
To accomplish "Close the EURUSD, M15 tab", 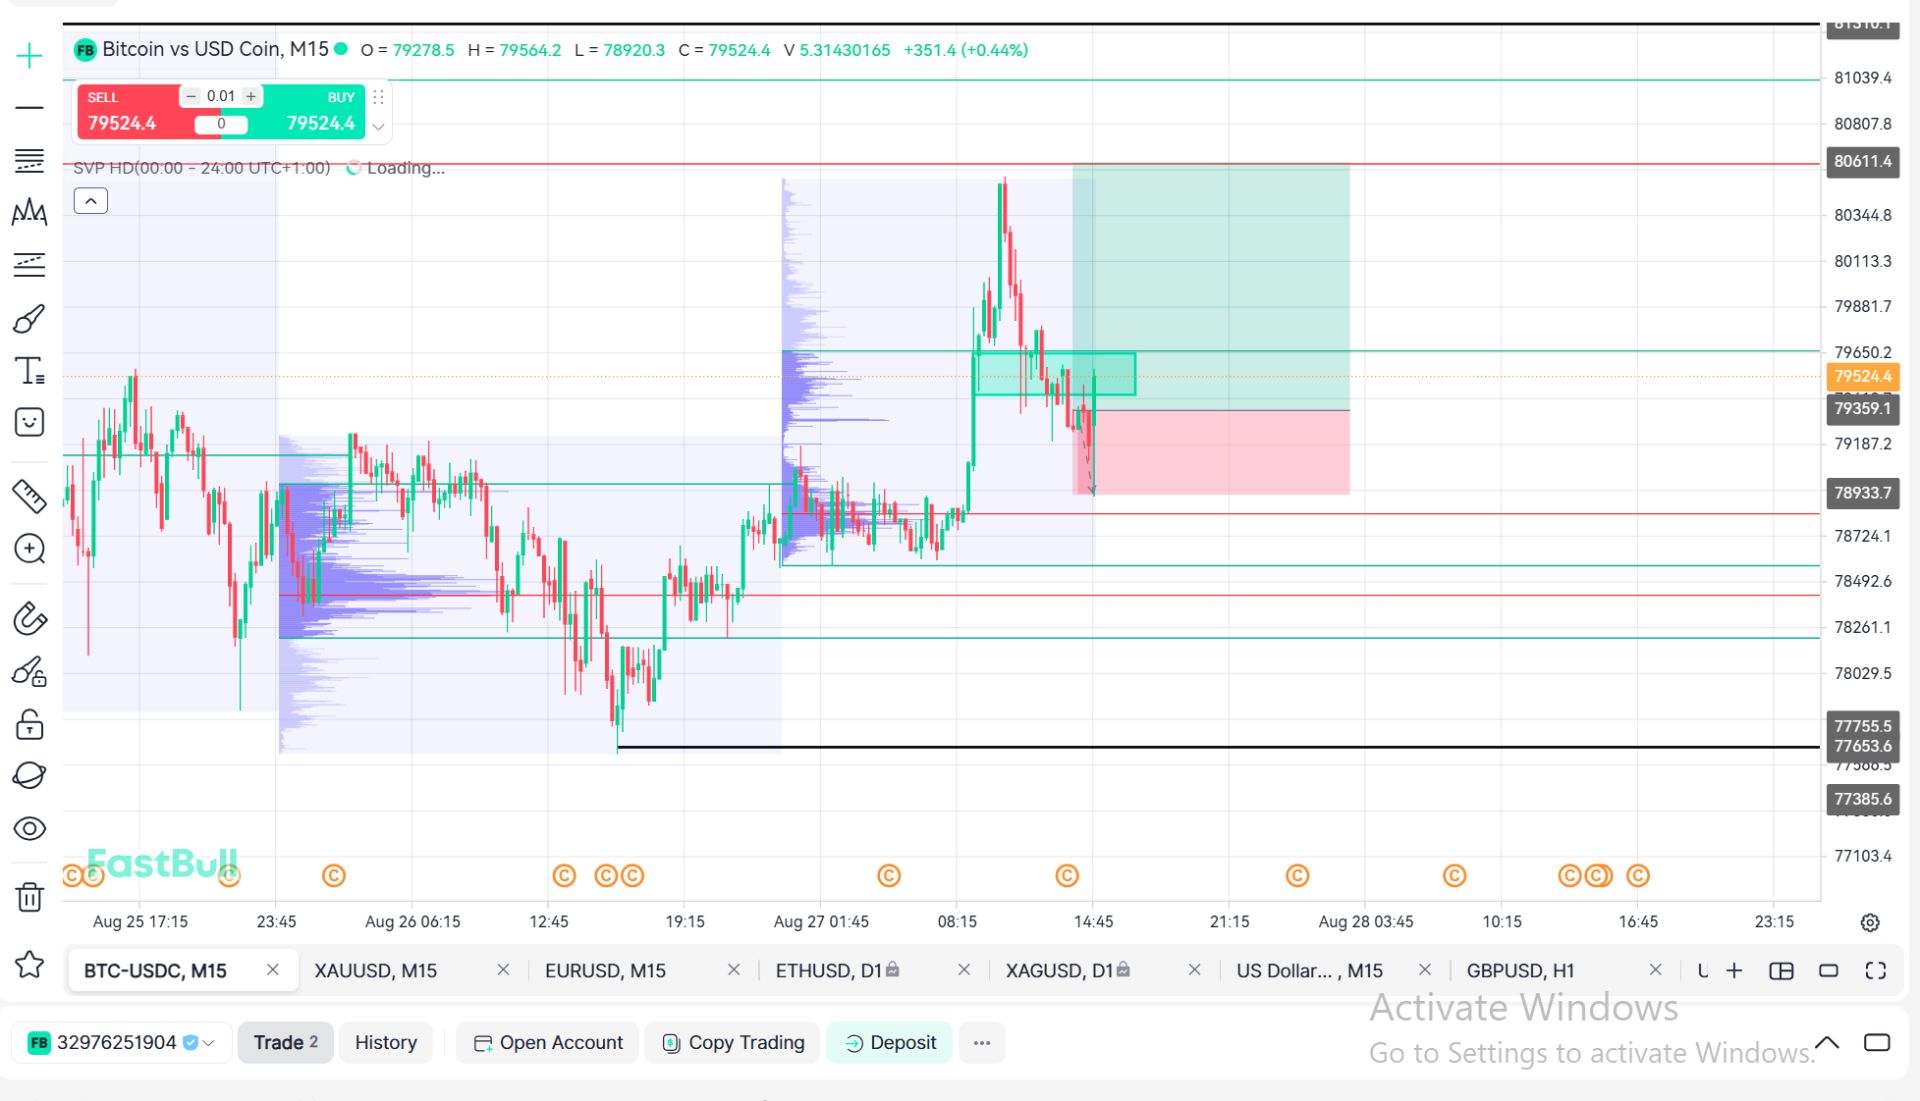I will 733,970.
